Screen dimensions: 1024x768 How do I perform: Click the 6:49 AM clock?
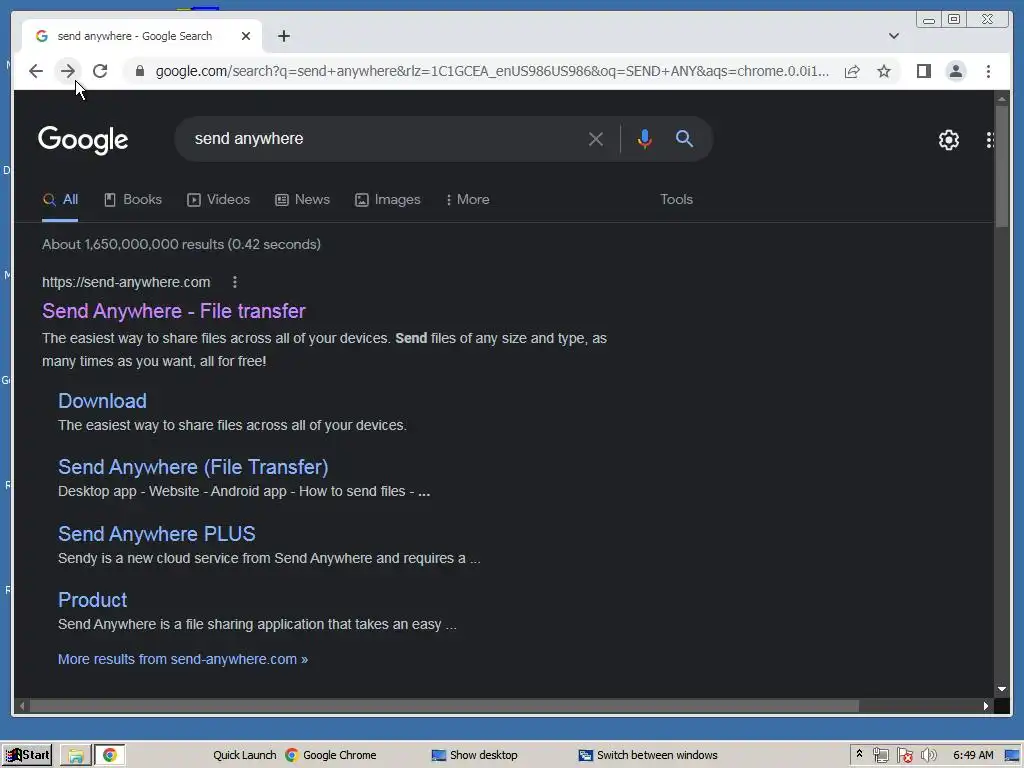(973, 756)
